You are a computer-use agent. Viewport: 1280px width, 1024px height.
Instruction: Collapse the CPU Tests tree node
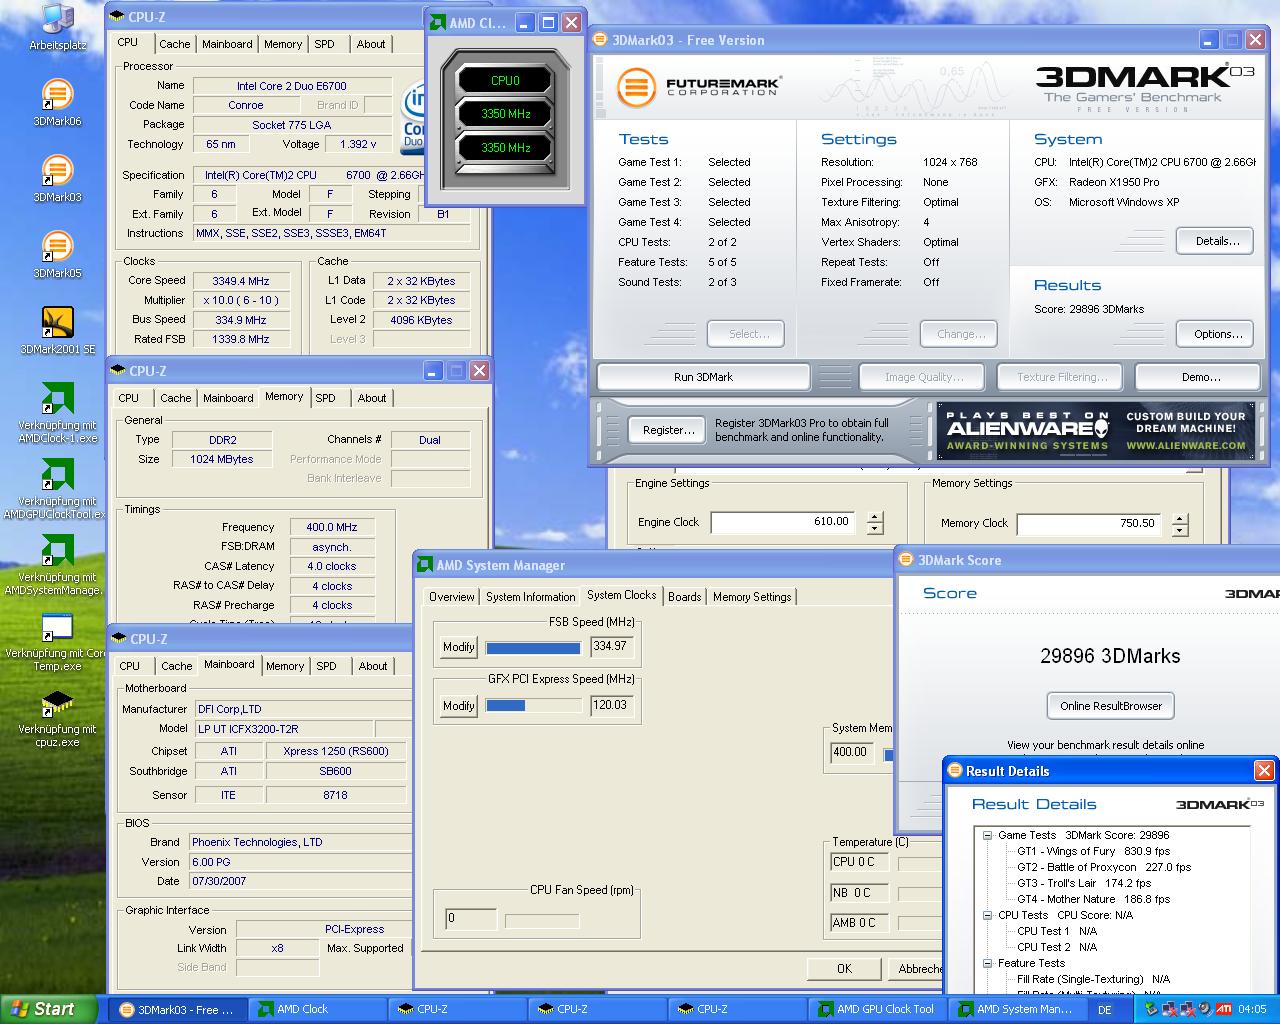987,915
